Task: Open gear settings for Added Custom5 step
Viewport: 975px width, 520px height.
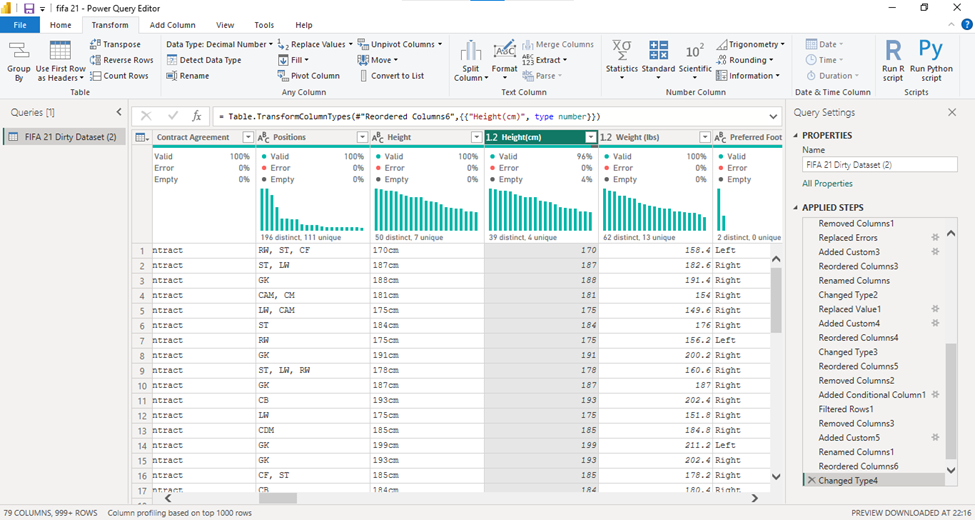Action: (x=935, y=437)
